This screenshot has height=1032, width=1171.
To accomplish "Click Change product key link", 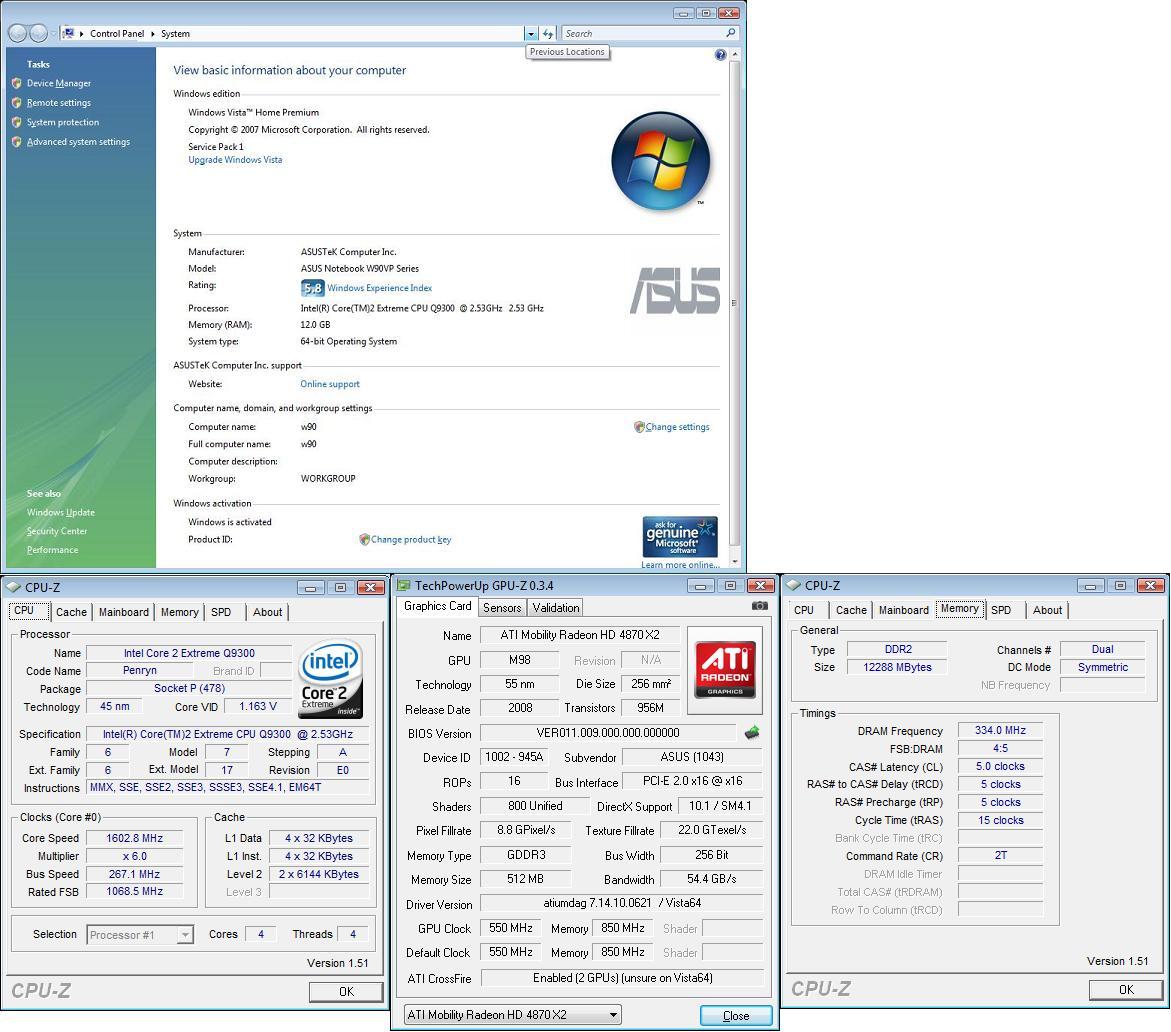I will [411, 539].
